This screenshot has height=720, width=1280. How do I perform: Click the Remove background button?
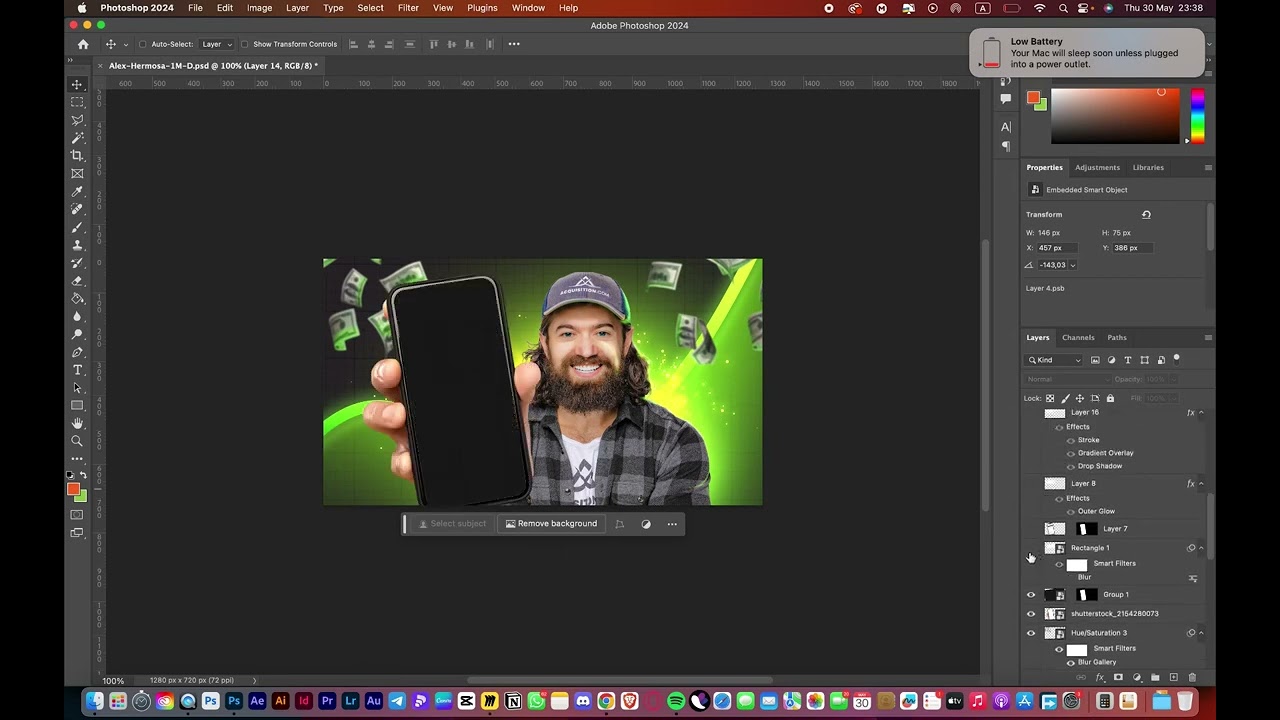pos(551,524)
